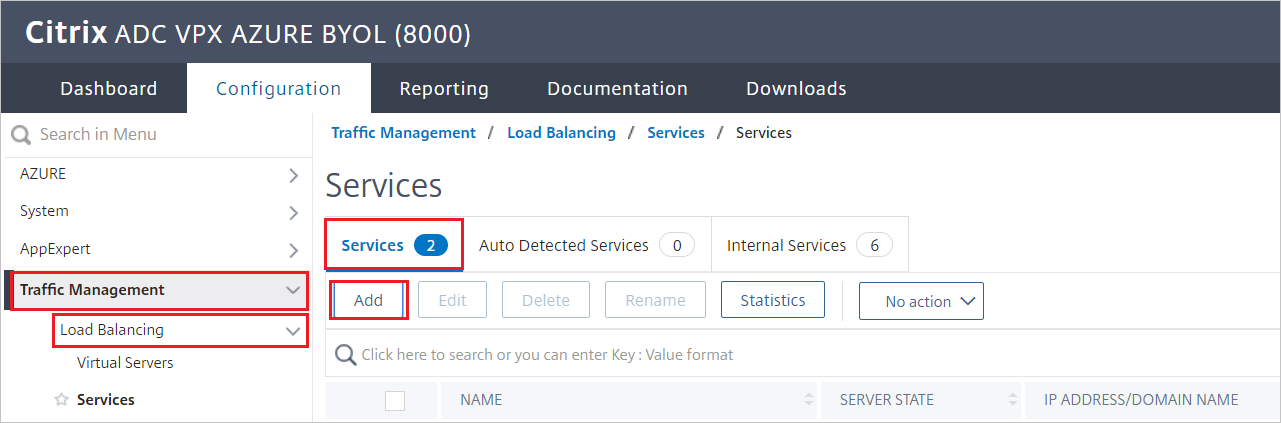The image size is (1281, 423).
Task: Click the star icon beside Services
Action: (x=61, y=400)
